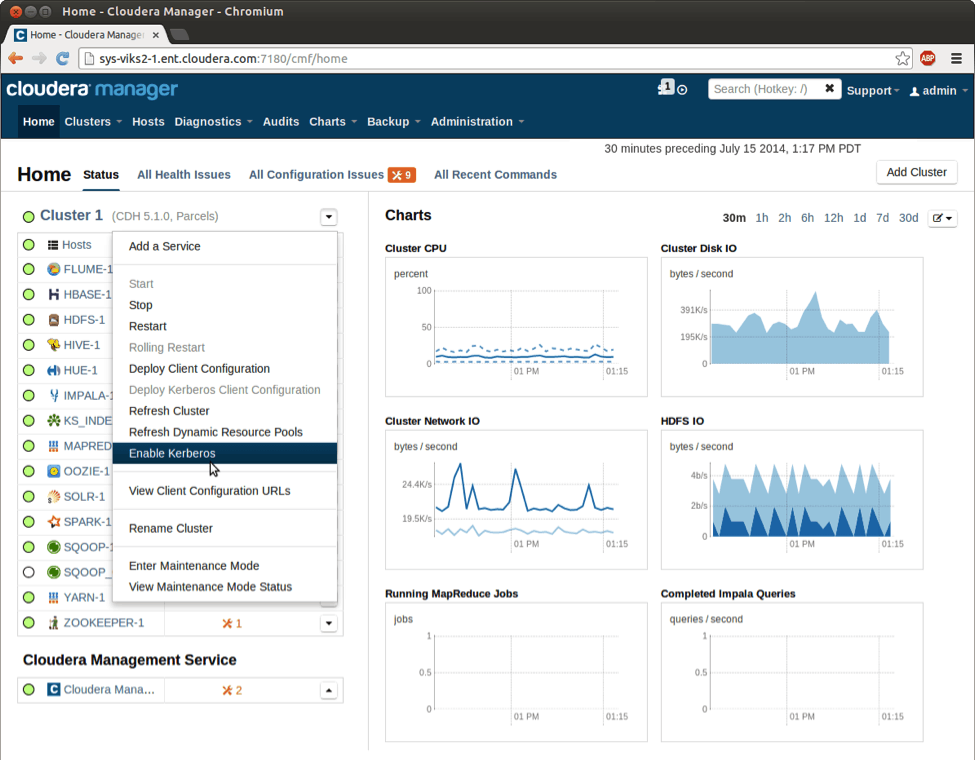Viewport: 975px width, 761px height.
Task: Click the HDFS-1 service icon
Action: click(54, 320)
